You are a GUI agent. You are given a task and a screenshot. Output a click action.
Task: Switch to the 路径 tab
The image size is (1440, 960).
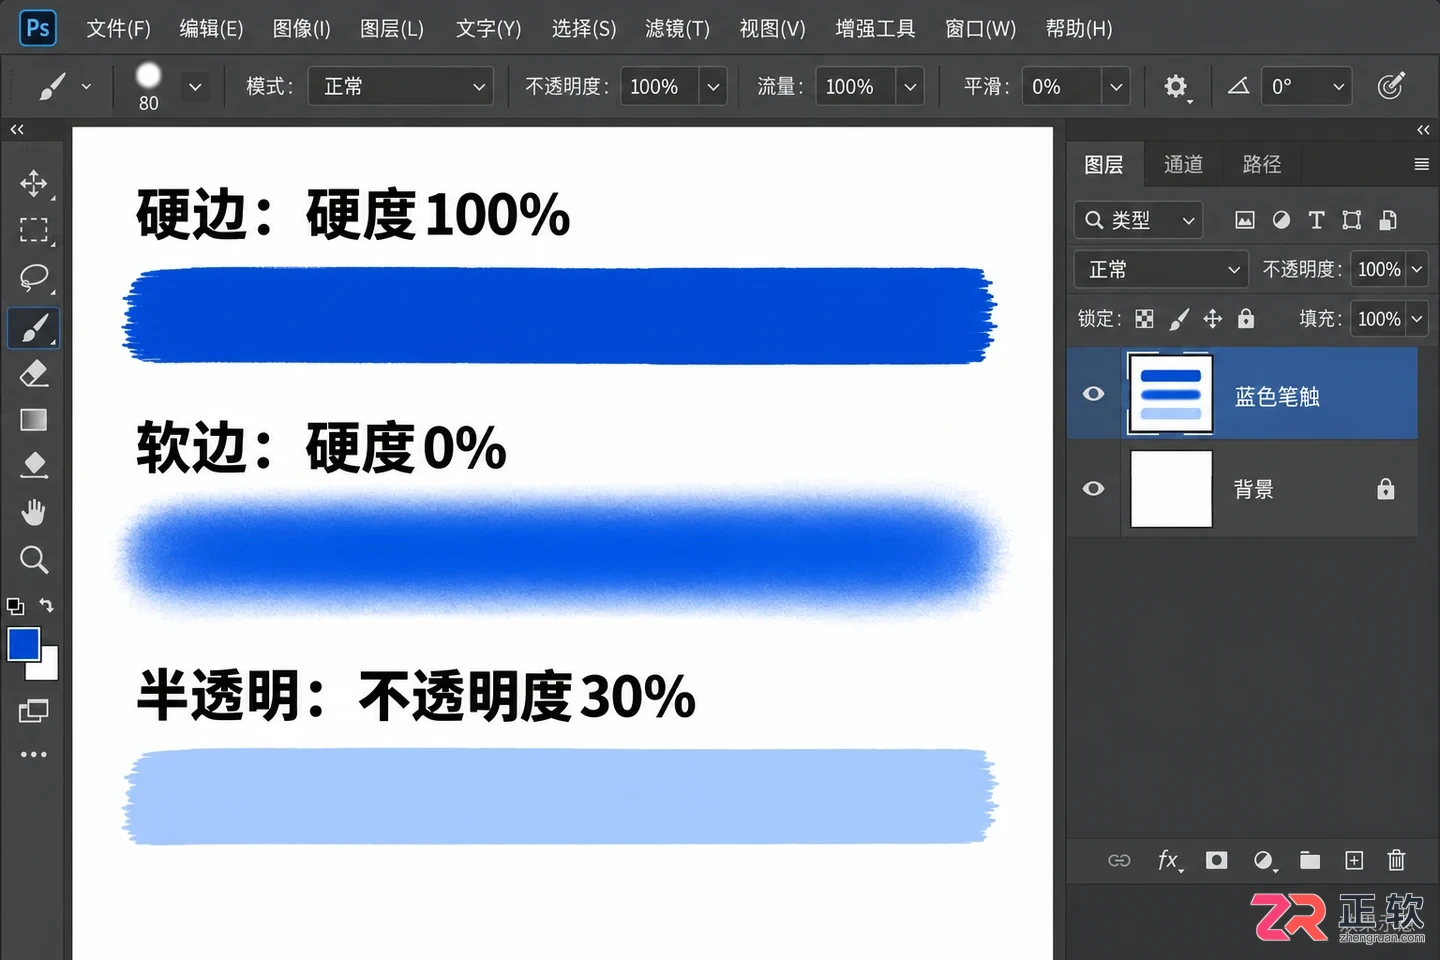(x=1261, y=164)
